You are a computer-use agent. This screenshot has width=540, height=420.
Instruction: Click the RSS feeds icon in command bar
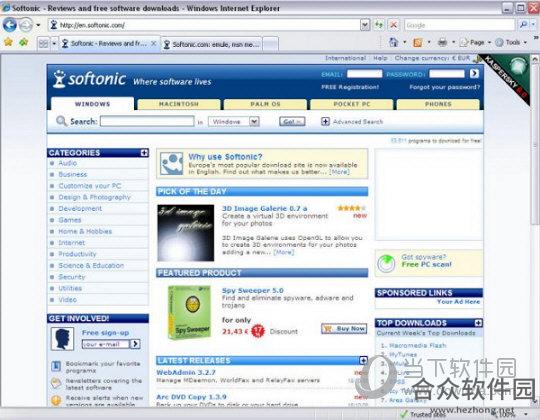[x=418, y=42]
